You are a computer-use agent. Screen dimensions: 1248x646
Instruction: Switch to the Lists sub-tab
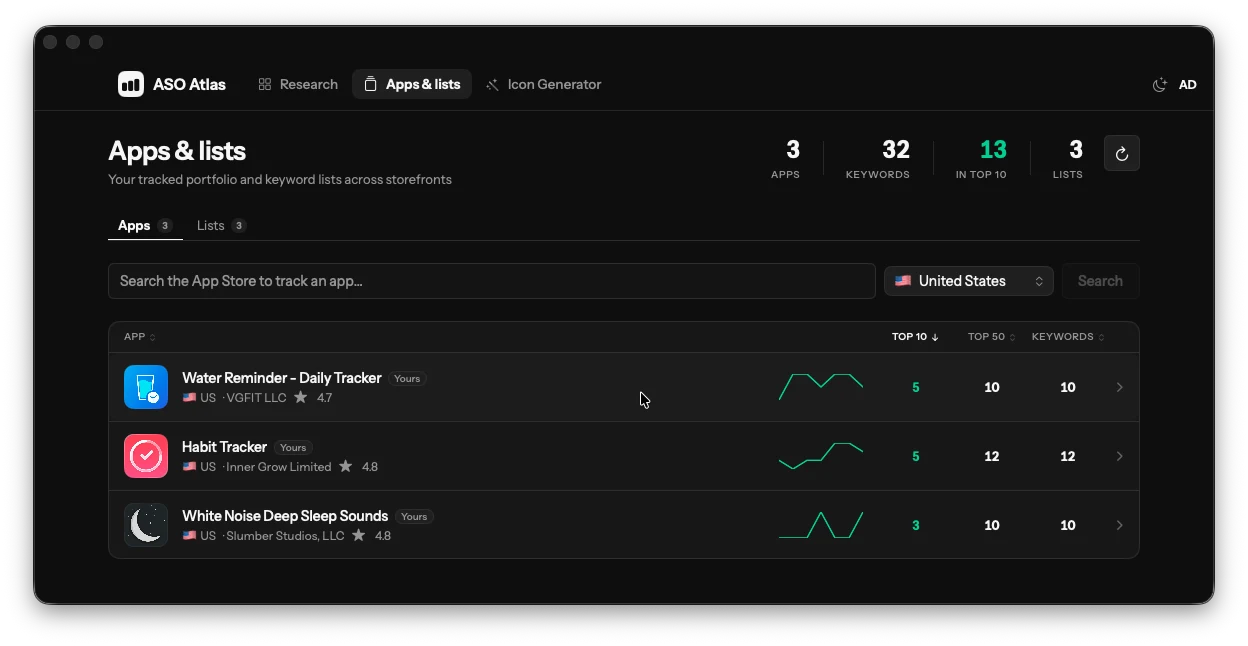click(x=221, y=225)
